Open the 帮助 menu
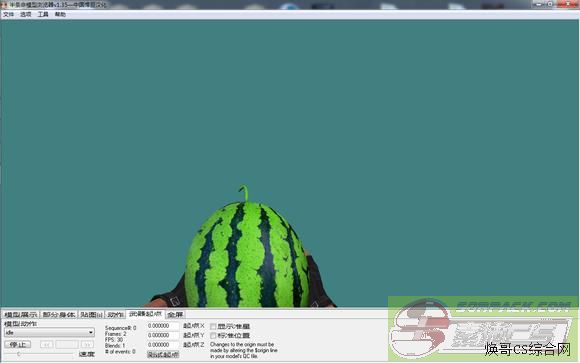The height and width of the screenshot is (363, 580). pos(60,14)
